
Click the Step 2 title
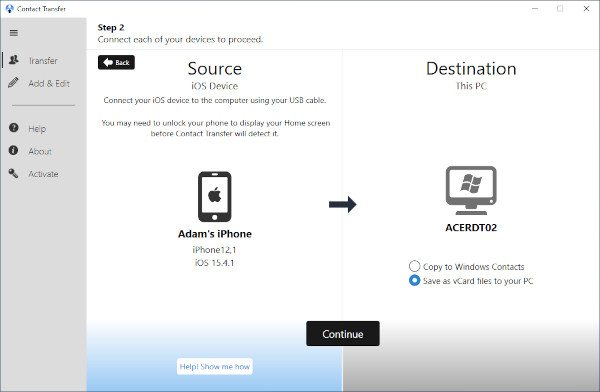coord(111,28)
